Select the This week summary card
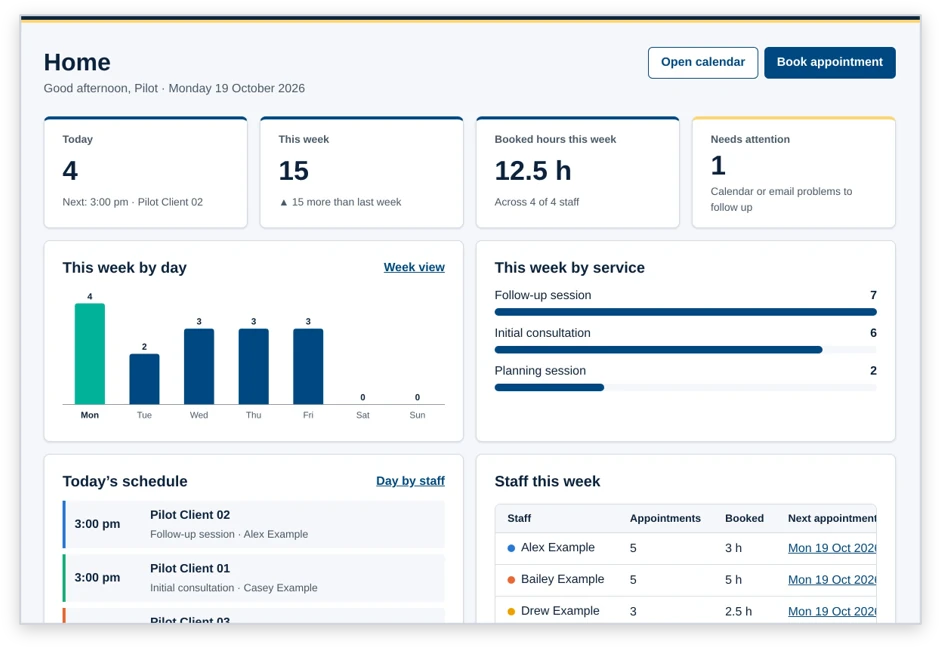The image size is (941, 649). click(x=362, y=173)
